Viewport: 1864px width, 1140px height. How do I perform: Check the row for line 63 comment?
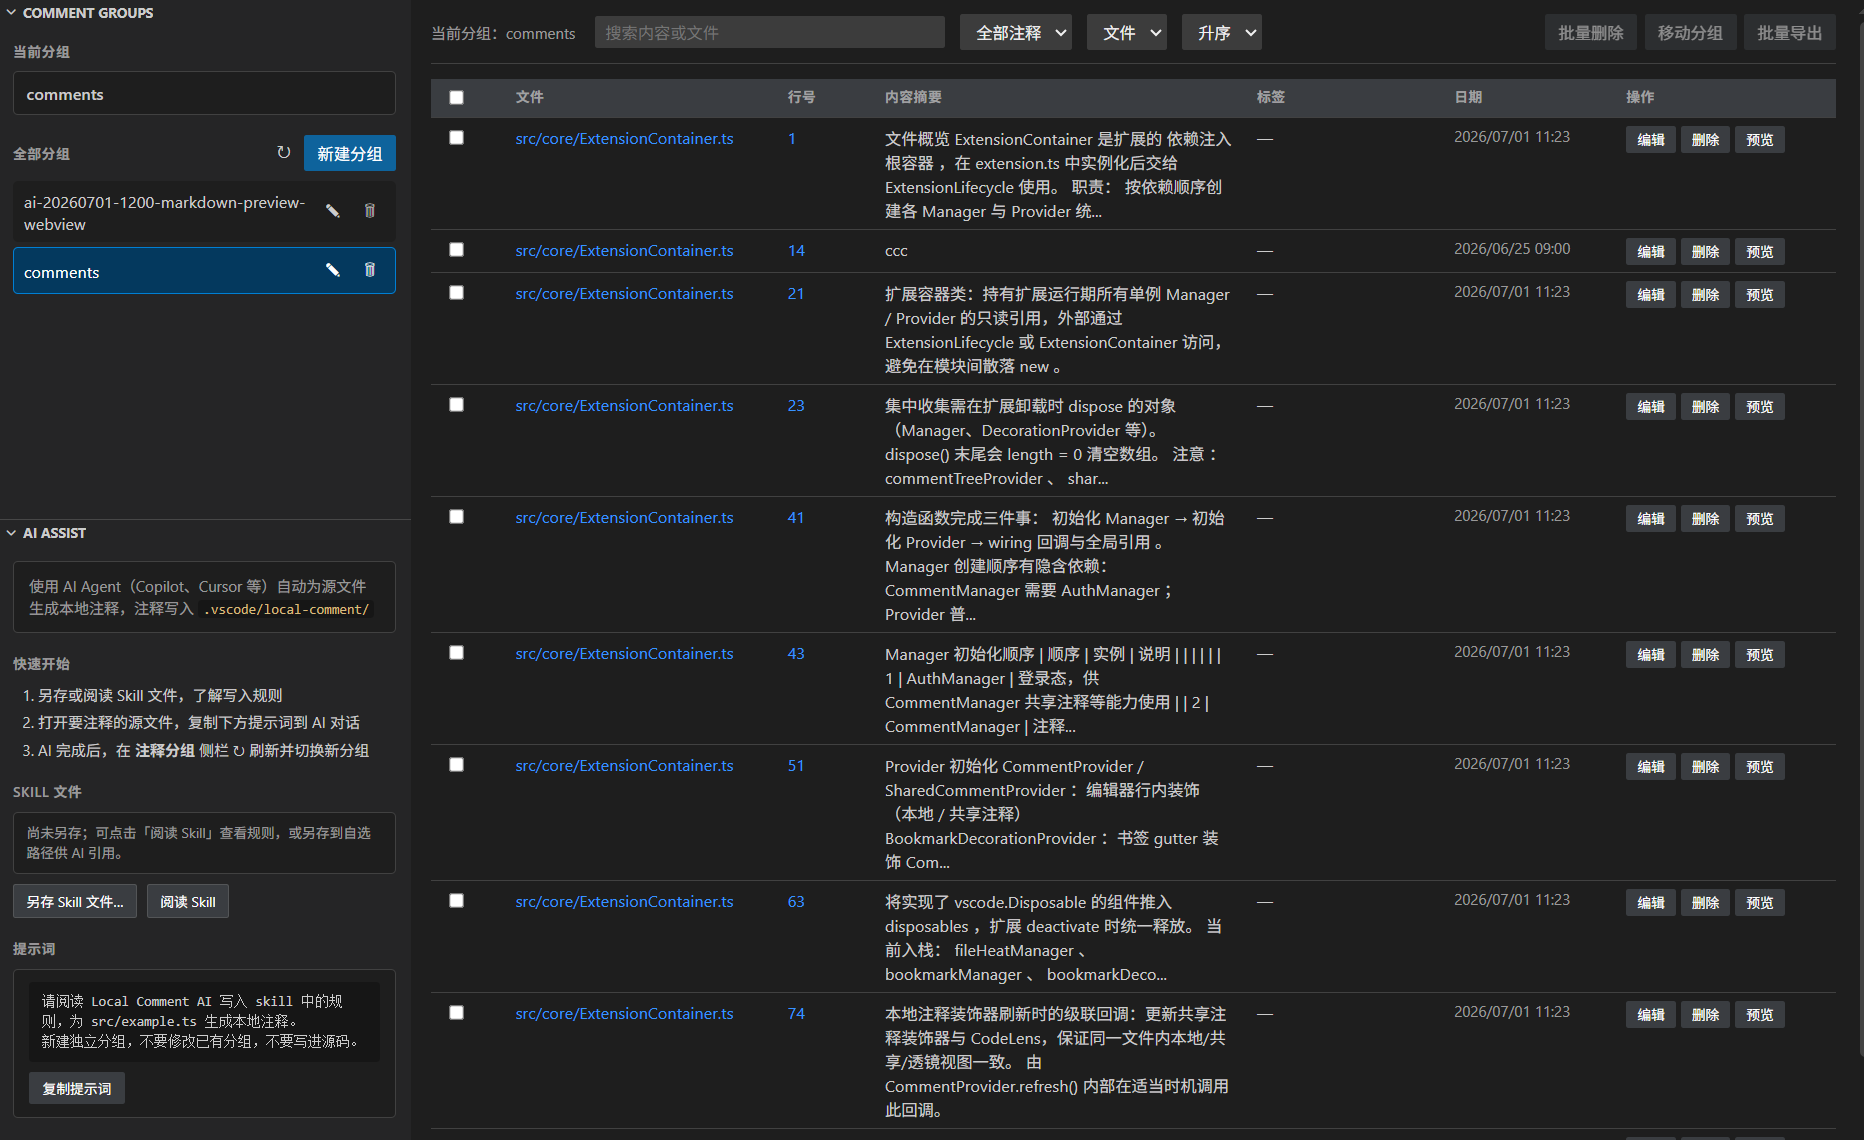[x=456, y=900]
